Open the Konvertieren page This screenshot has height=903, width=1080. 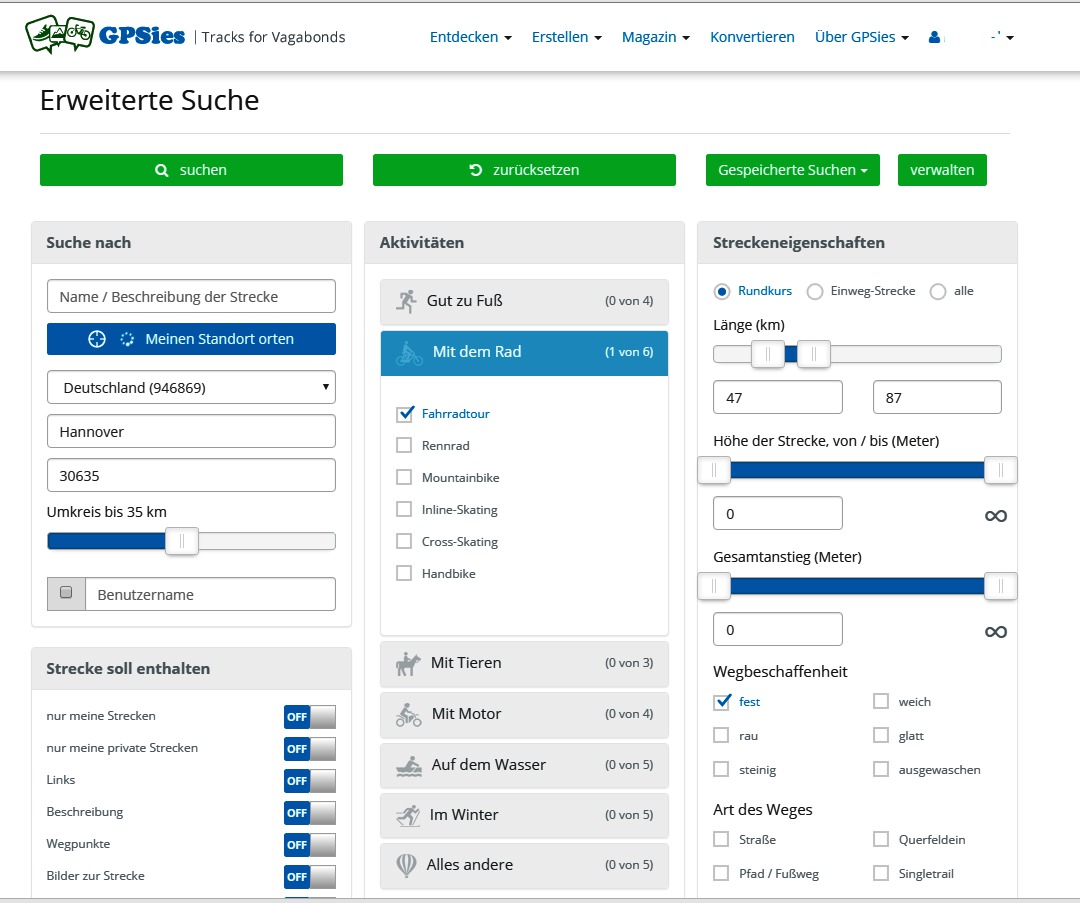pos(752,37)
